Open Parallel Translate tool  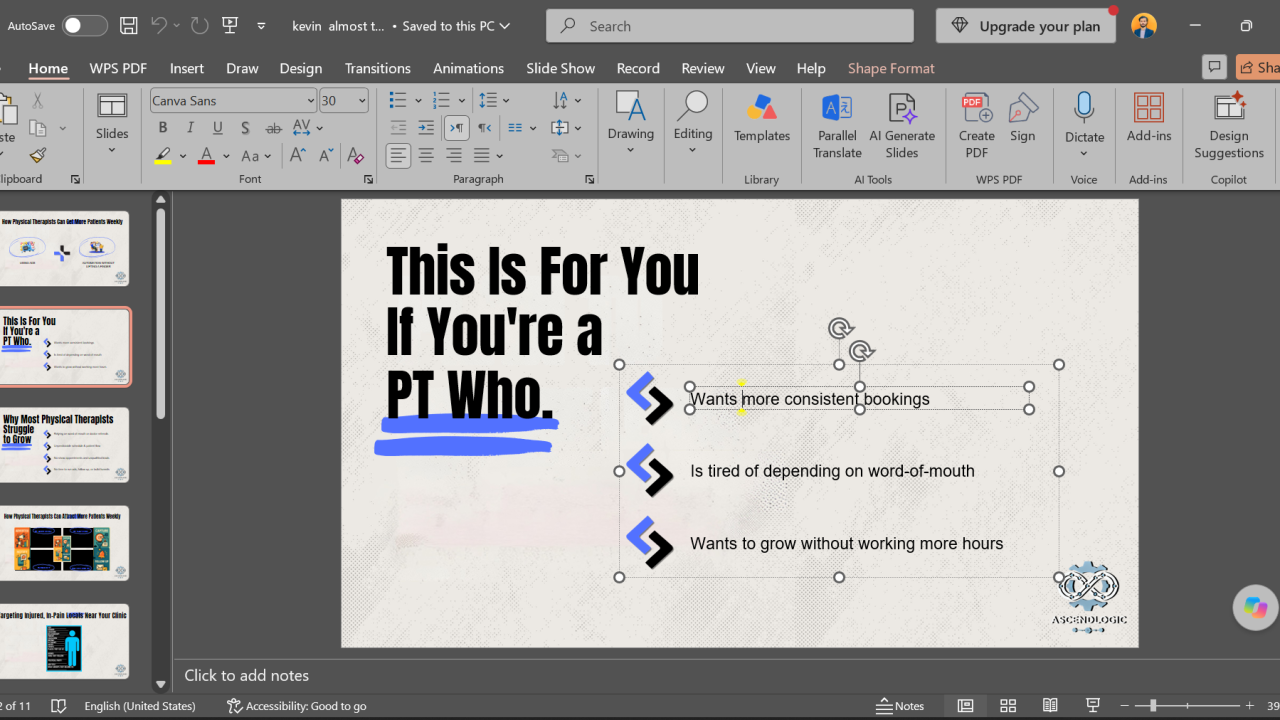tap(837, 126)
